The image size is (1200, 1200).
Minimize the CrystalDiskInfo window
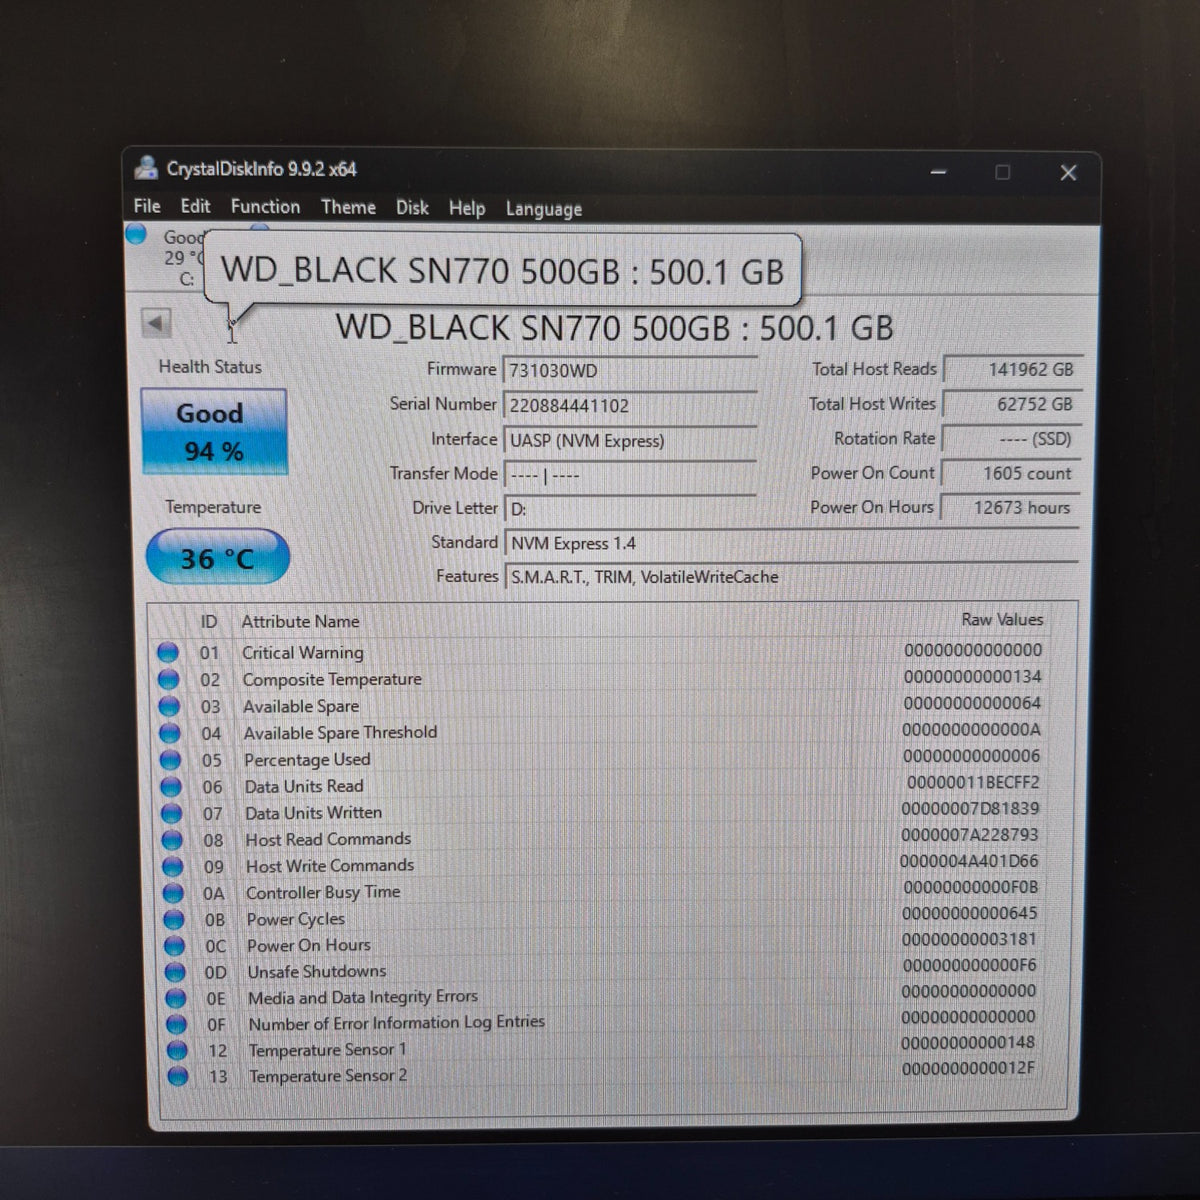coord(938,172)
